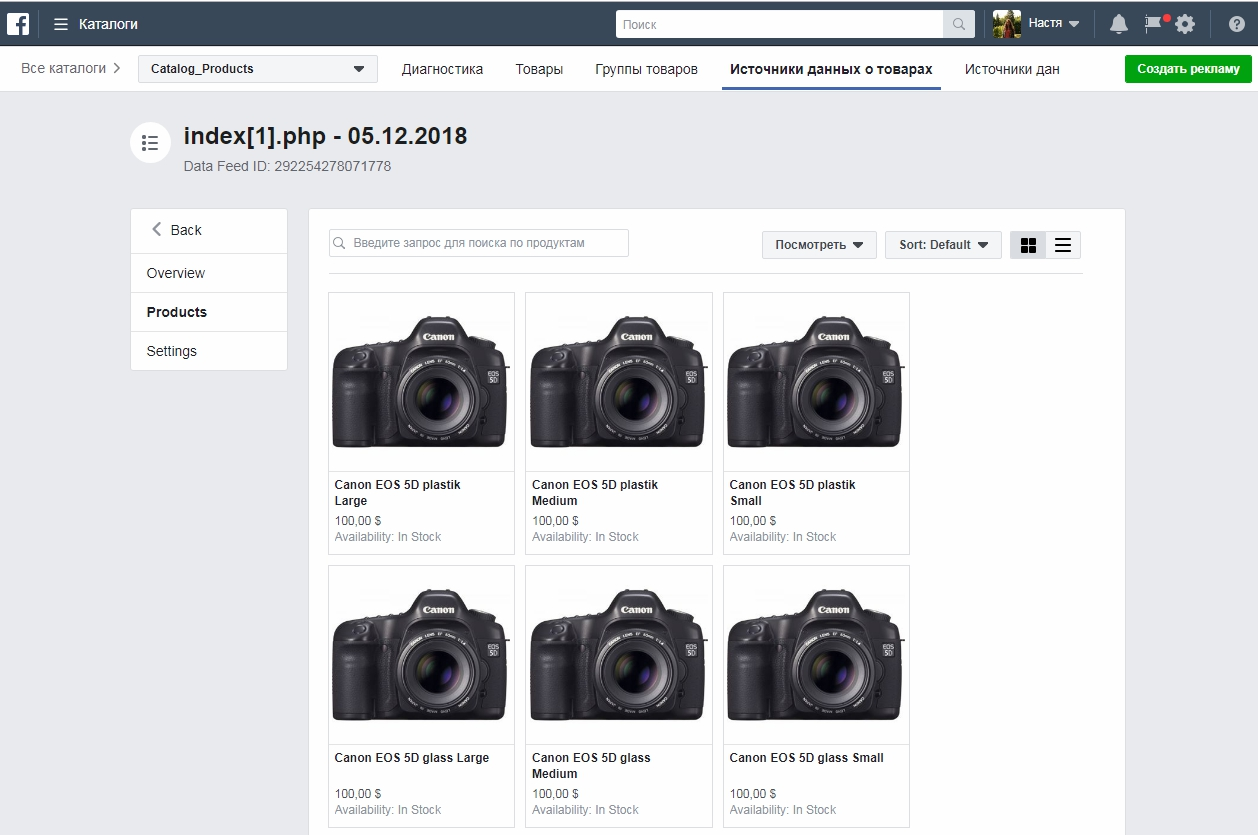Click the Back arrow chevron

click(156, 230)
